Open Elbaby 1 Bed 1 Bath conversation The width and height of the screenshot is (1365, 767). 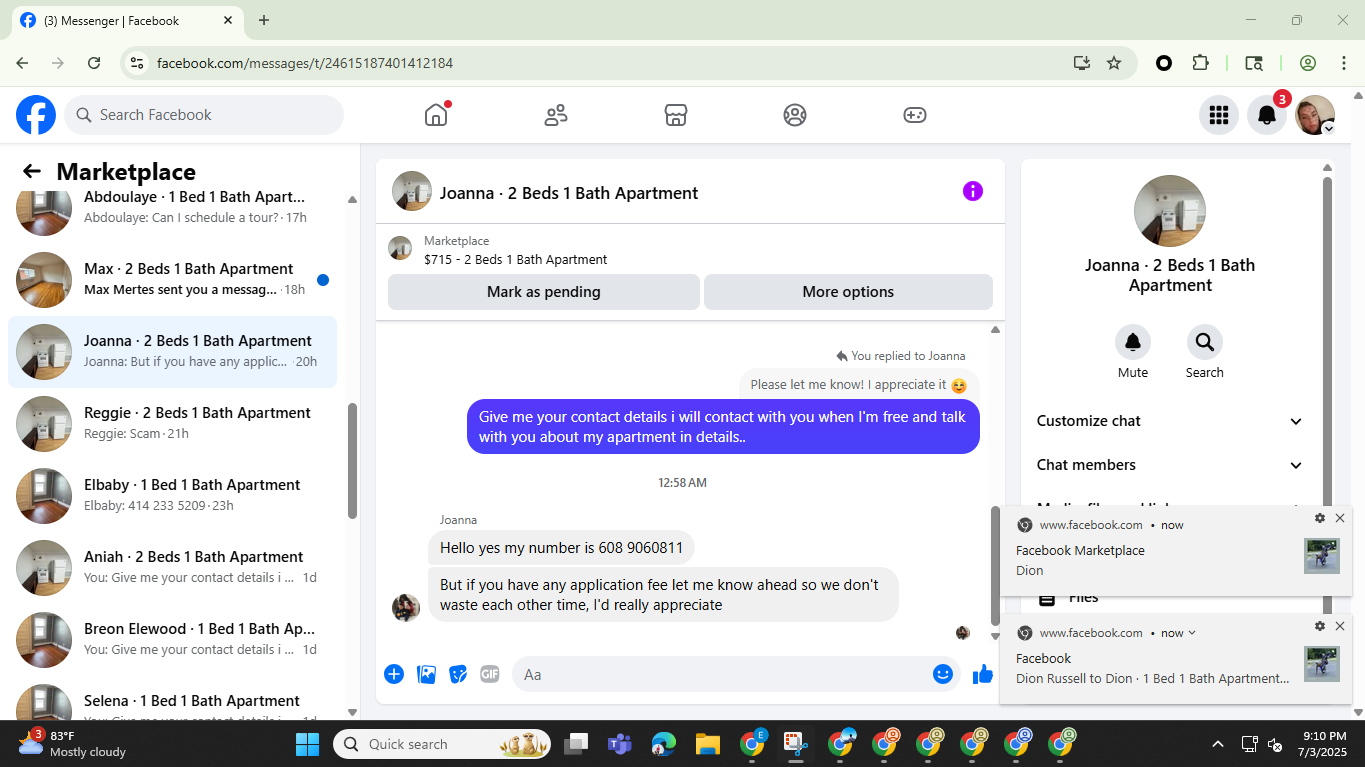point(172,495)
